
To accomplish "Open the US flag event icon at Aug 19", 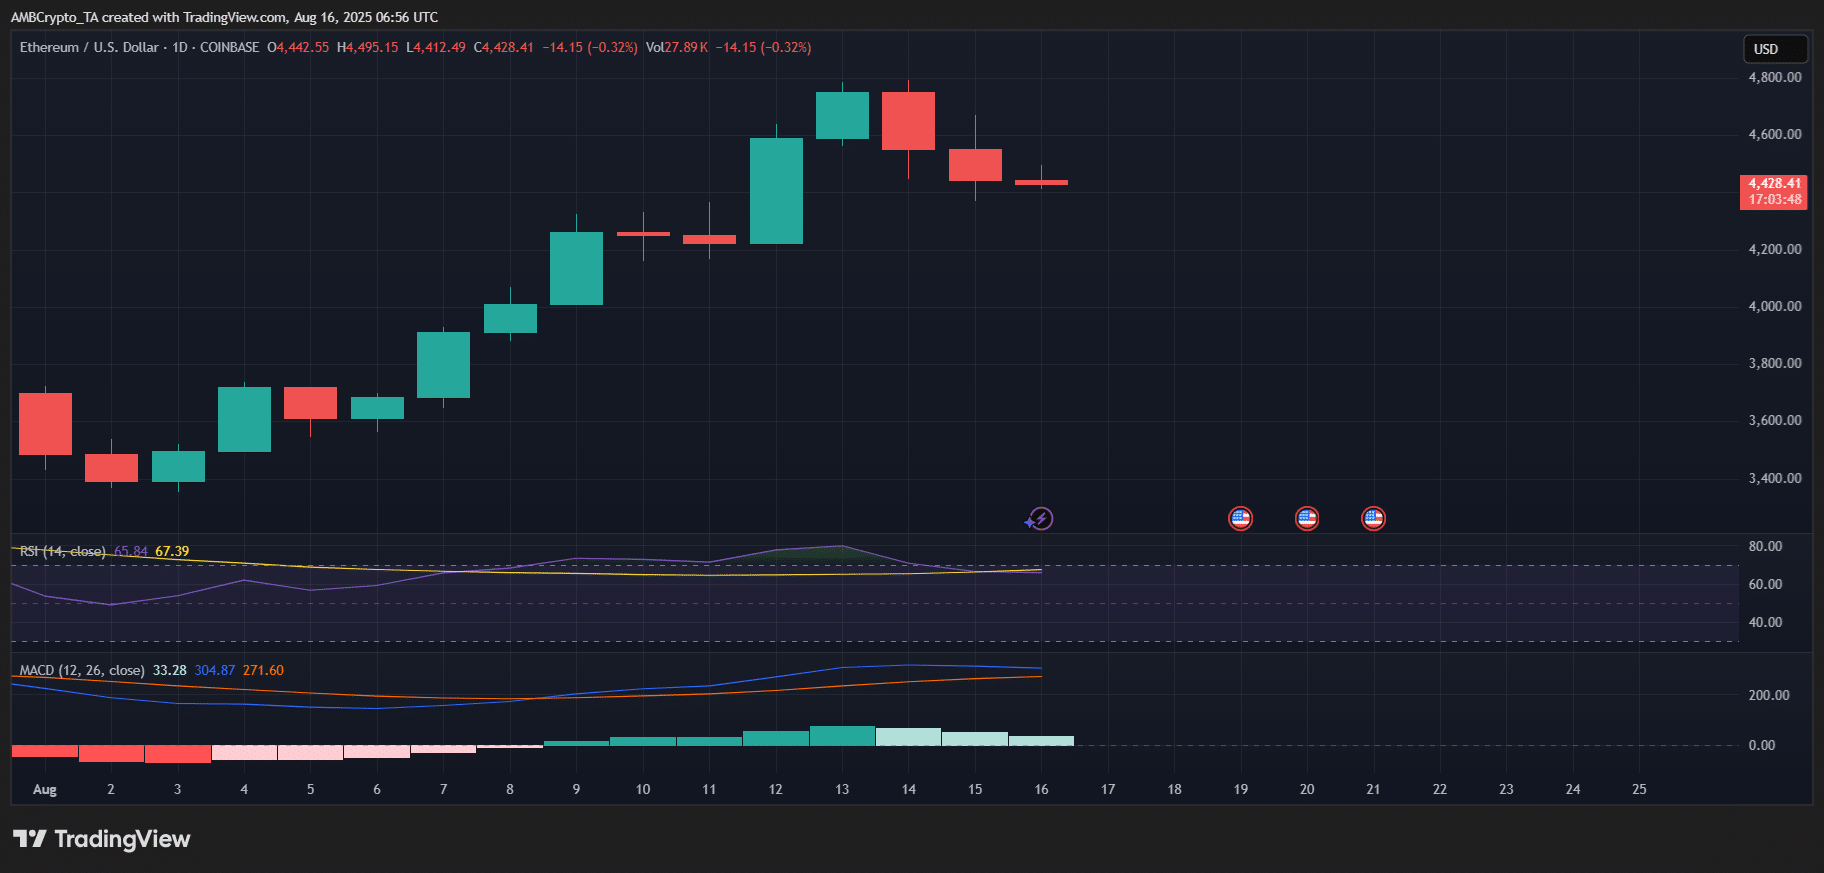I will (x=1240, y=518).
